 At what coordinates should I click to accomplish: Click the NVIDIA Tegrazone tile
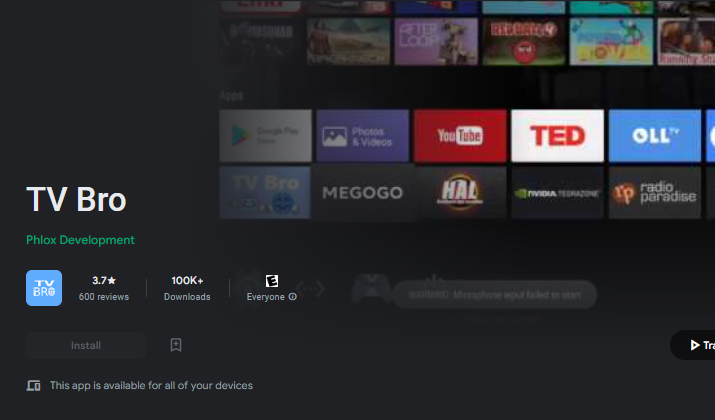[557, 192]
